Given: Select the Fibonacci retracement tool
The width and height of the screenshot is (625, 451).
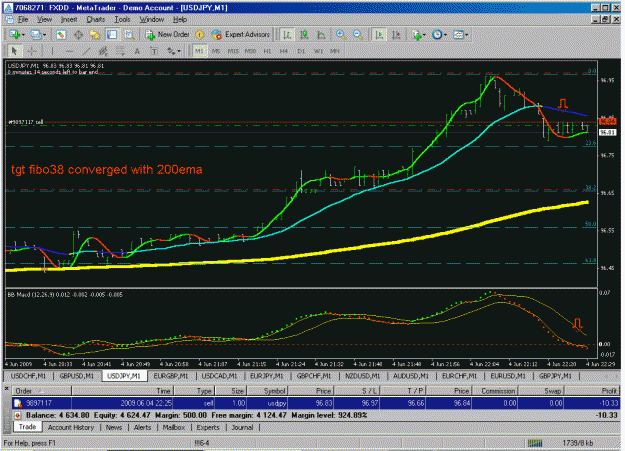Looking at the screenshot, I should tap(120, 51).
